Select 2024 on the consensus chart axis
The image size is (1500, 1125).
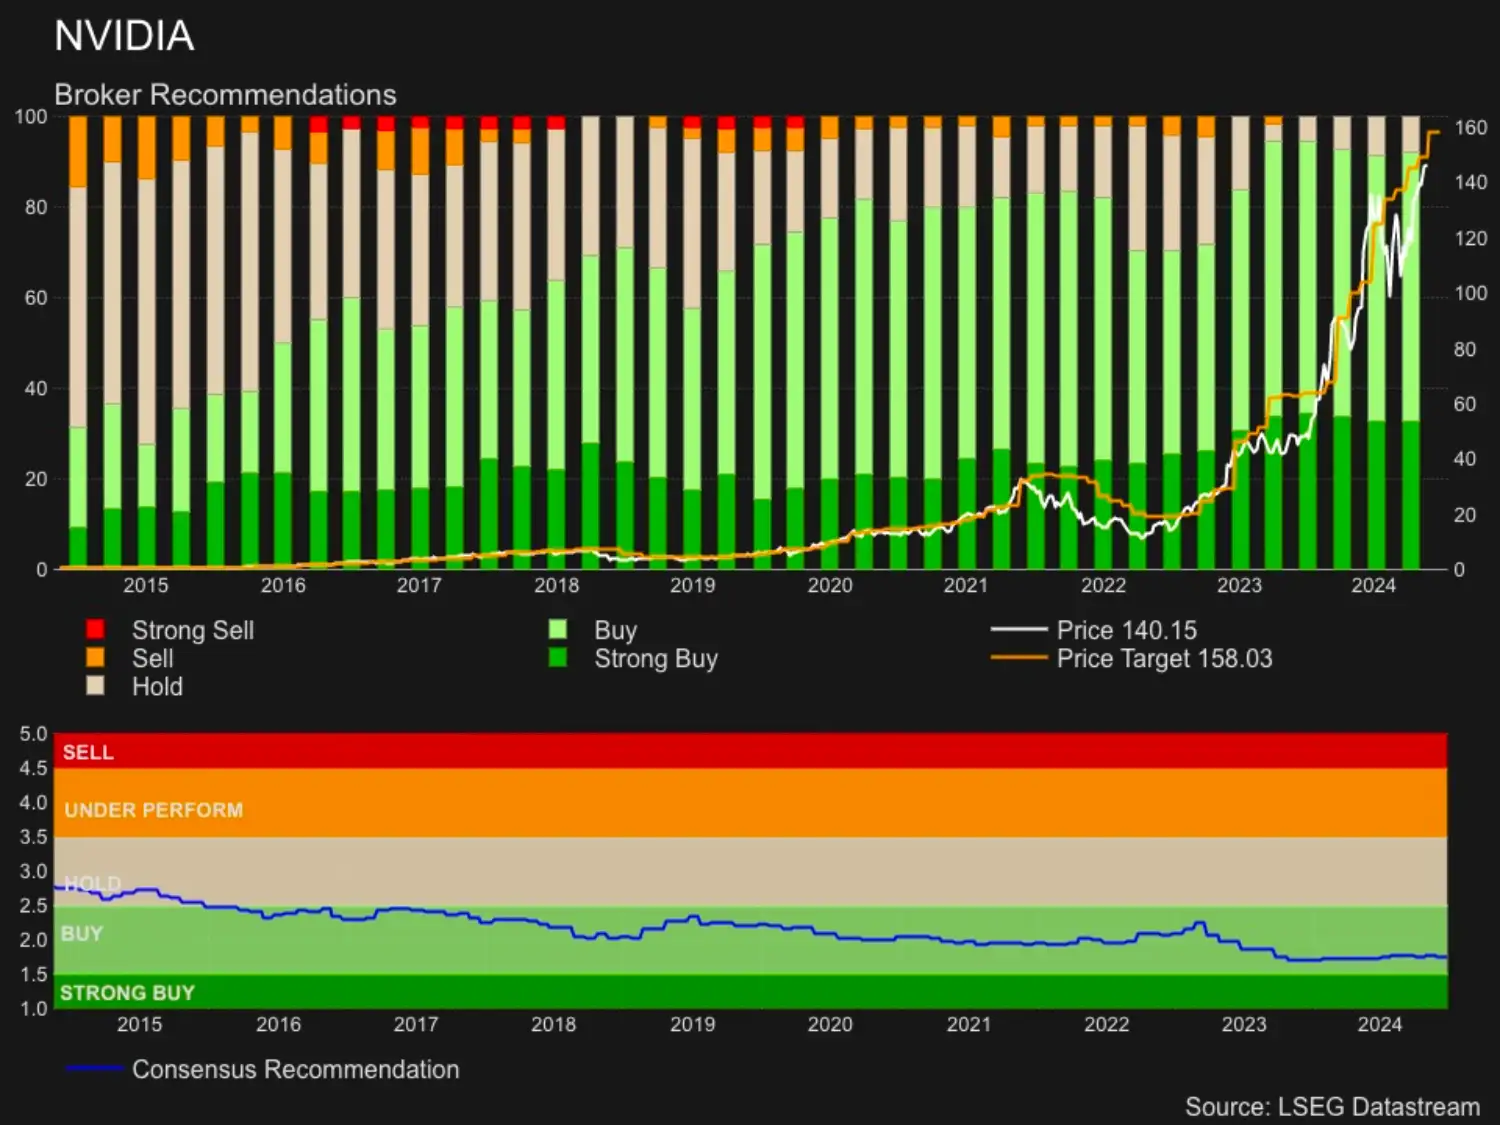(x=1380, y=1024)
